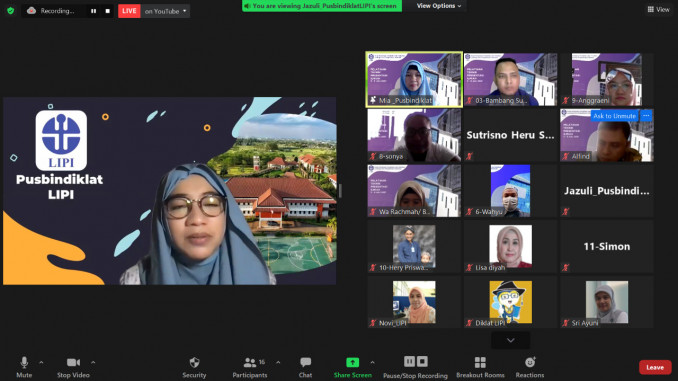Leave the meeting with the red button
This screenshot has height=381, width=678.
click(655, 367)
